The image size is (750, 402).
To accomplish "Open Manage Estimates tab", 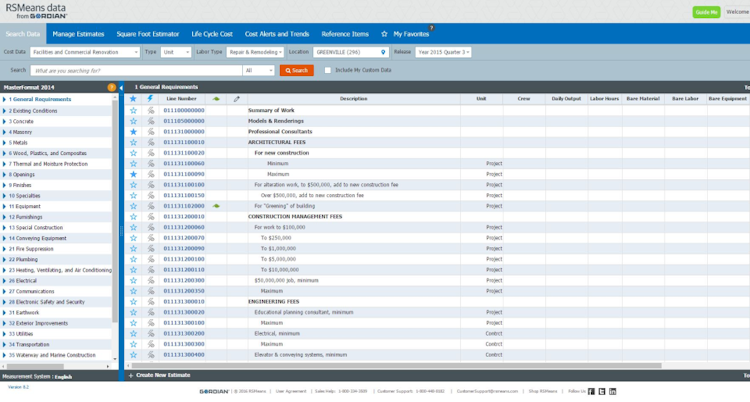I will pyautogui.click(x=78, y=34).
